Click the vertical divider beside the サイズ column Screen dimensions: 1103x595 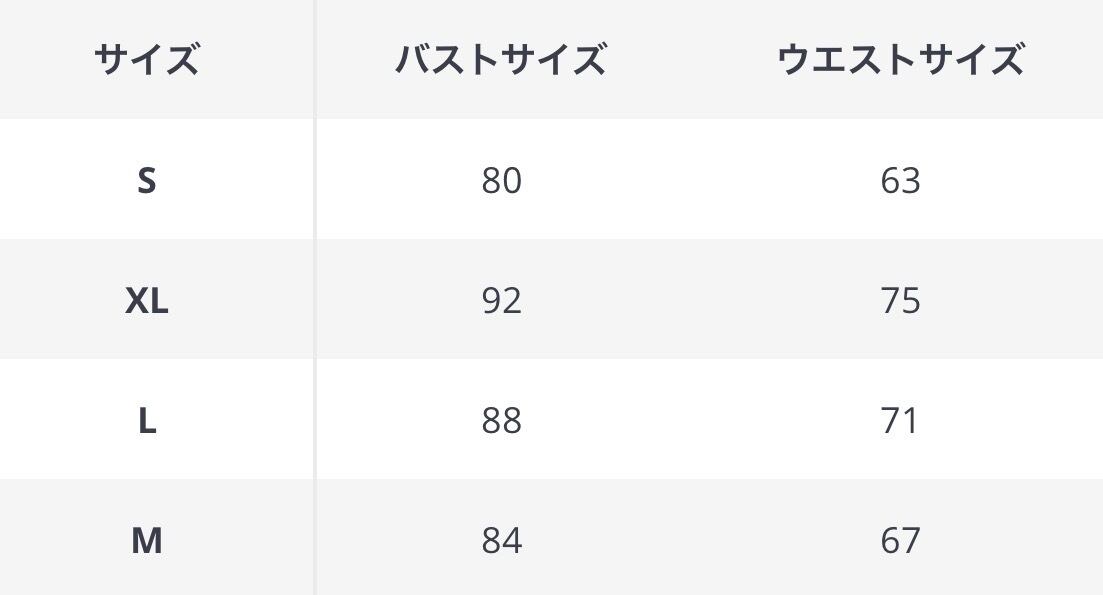315,300
